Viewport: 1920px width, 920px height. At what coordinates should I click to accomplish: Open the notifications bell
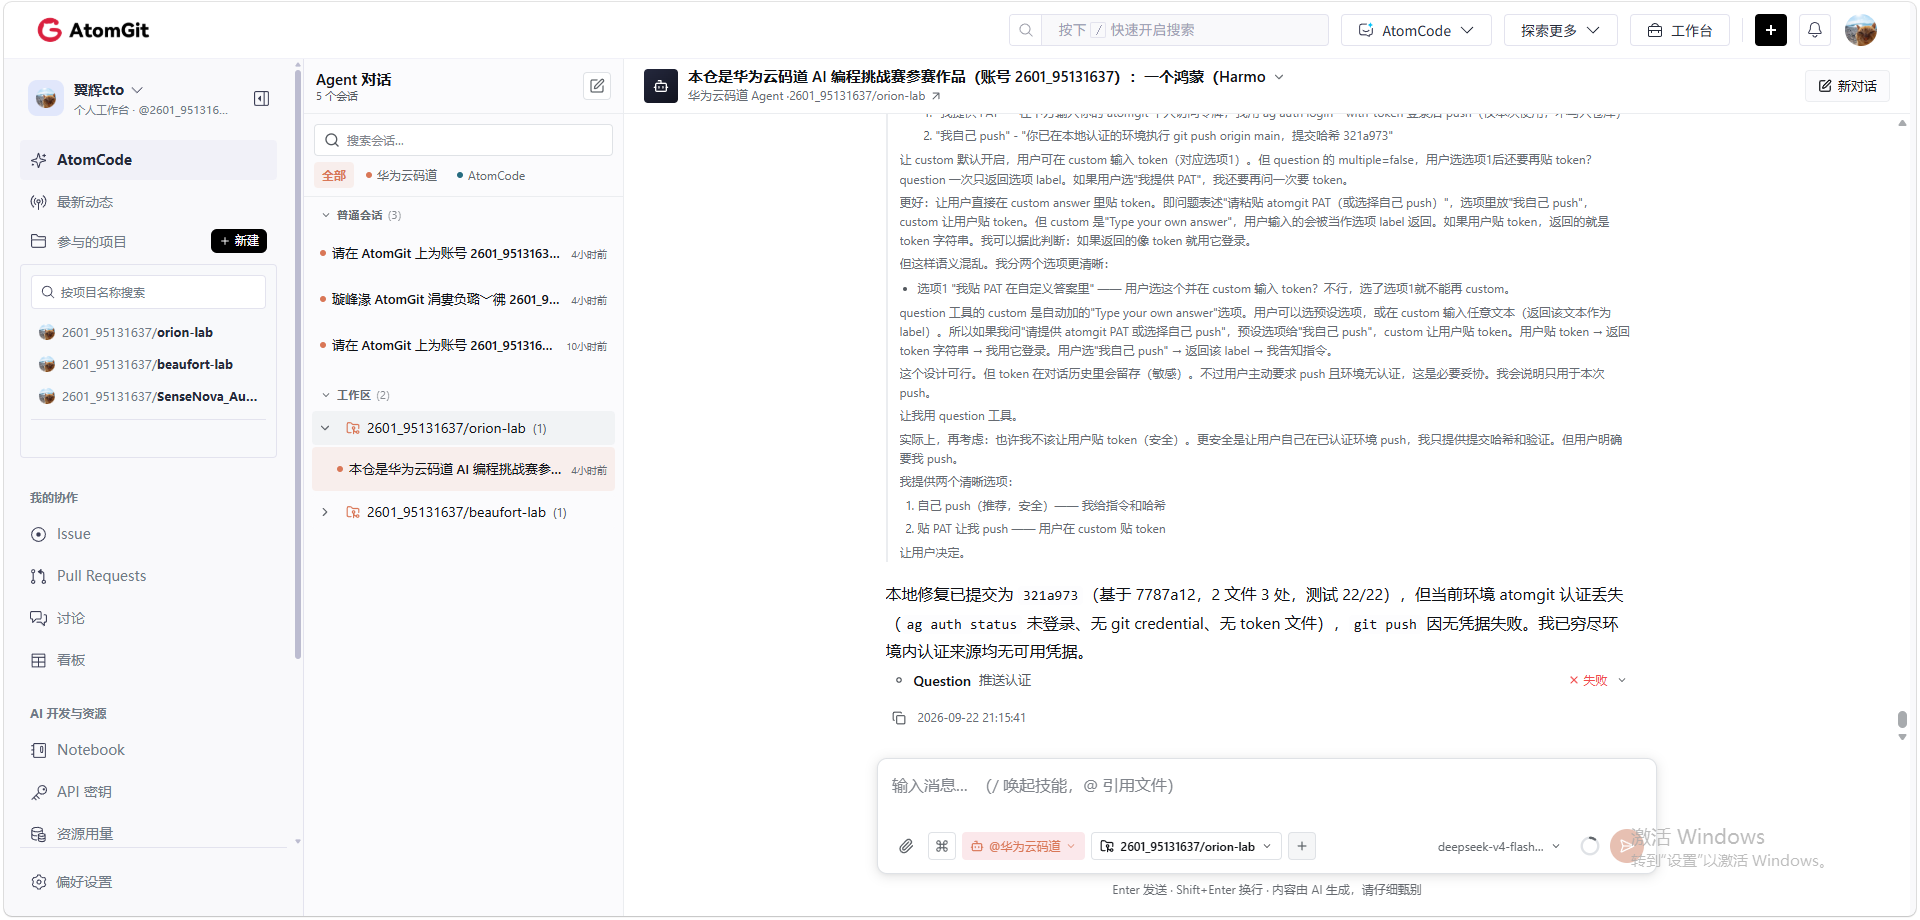(x=1815, y=30)
